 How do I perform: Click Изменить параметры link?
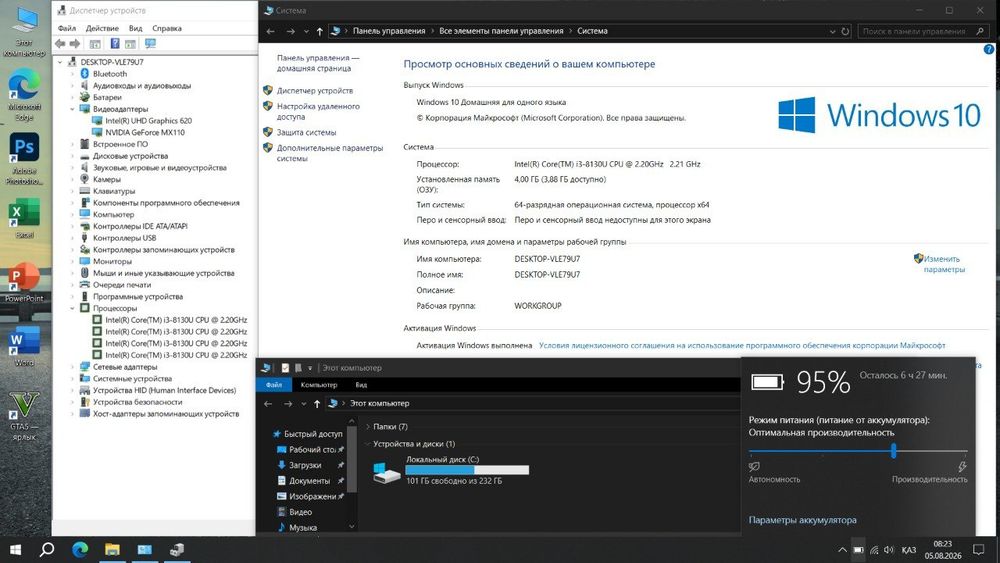[x=944, y=264]
